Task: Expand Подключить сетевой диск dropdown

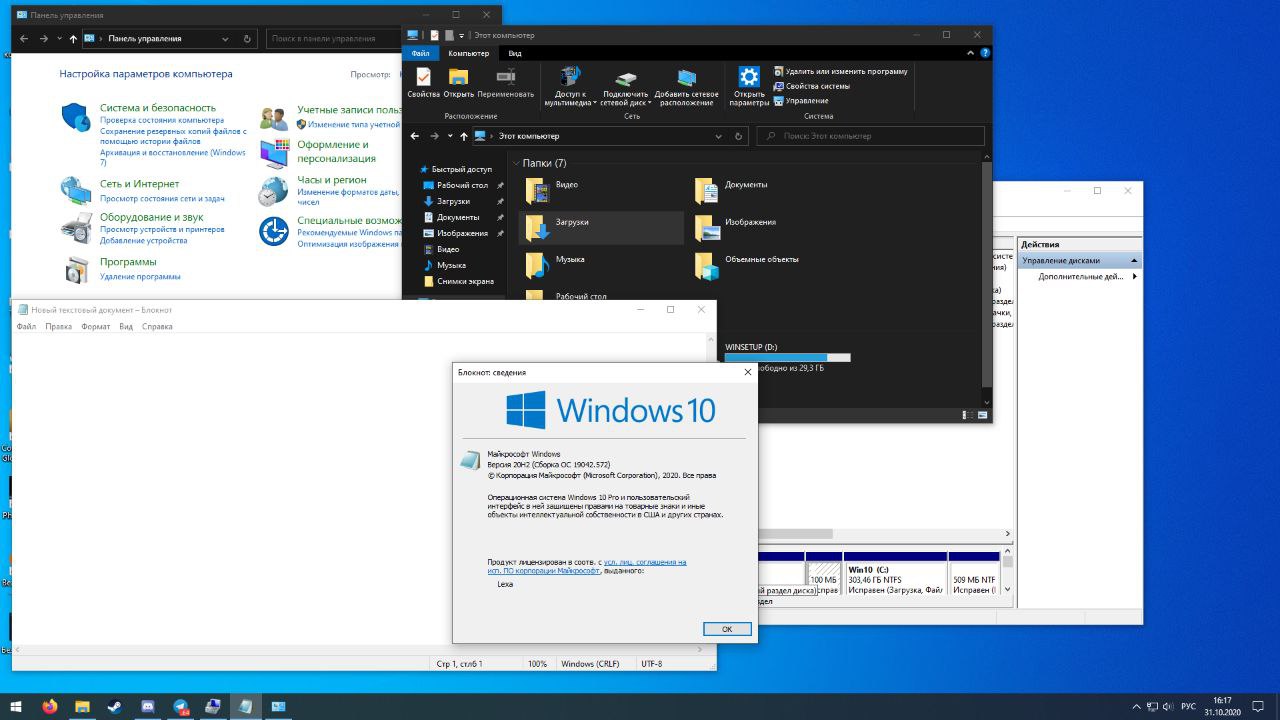Action: click(x=649, y=102)
